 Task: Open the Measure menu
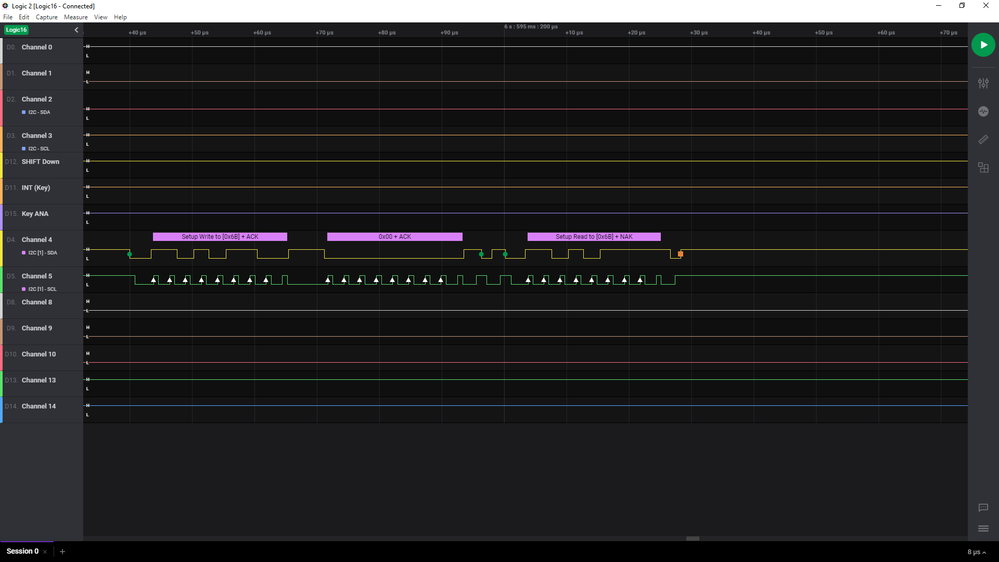[x=76, y=17]
